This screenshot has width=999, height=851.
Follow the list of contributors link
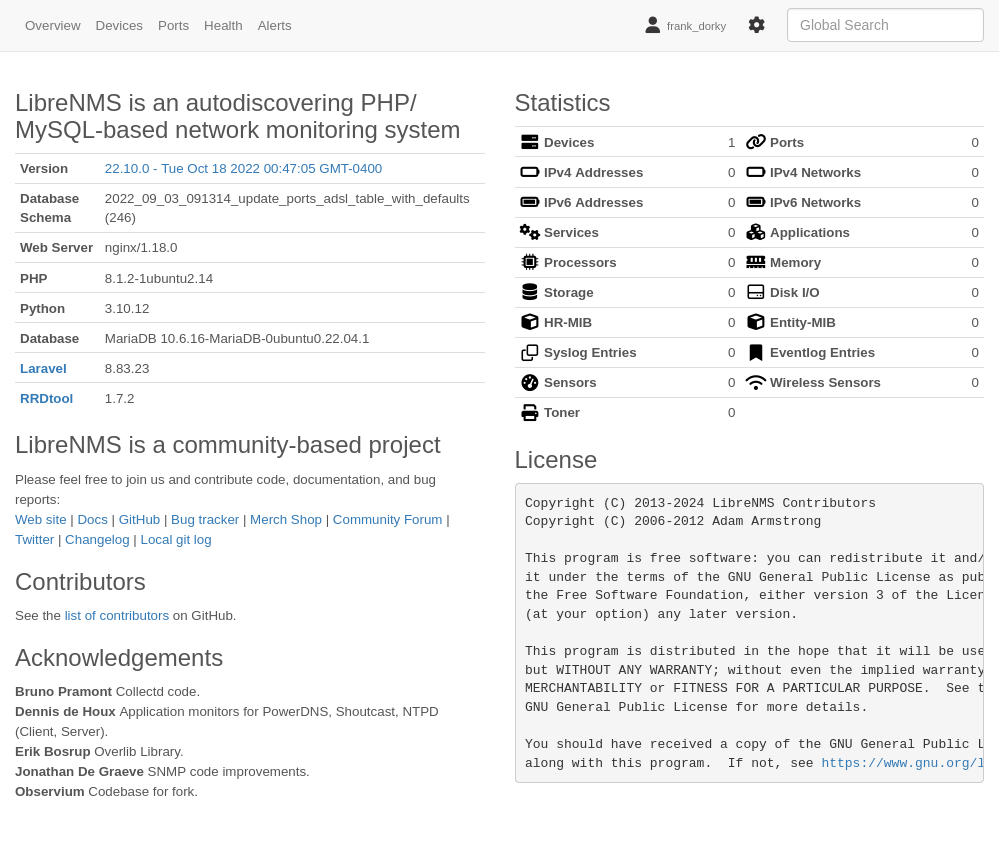coord(117,615)
